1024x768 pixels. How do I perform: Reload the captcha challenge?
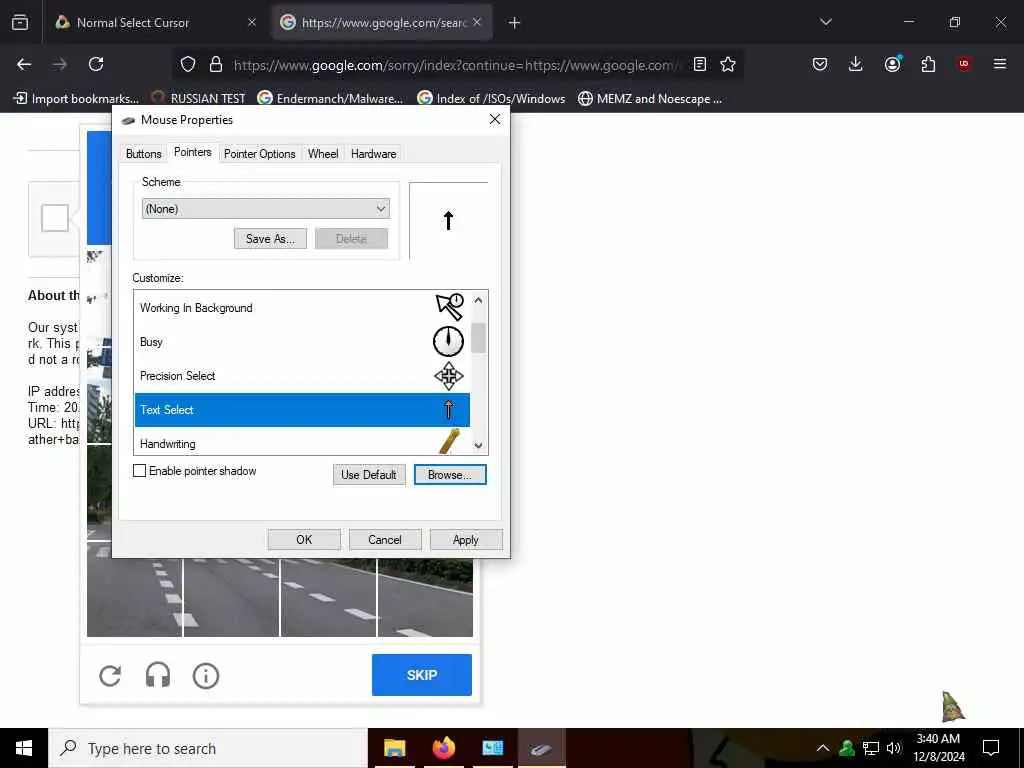pyautogui.click(x=110, y=675)
